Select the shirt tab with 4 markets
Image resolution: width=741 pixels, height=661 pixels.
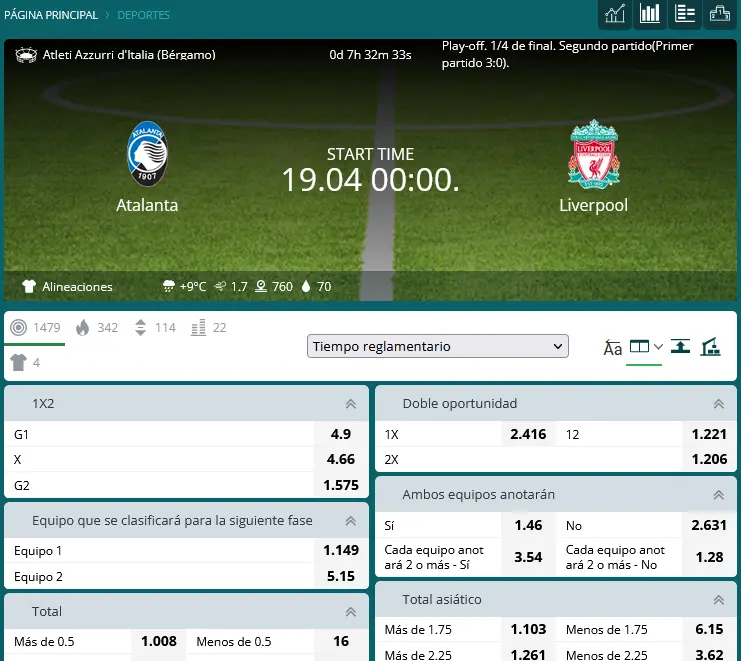click(x=25, y=362)
